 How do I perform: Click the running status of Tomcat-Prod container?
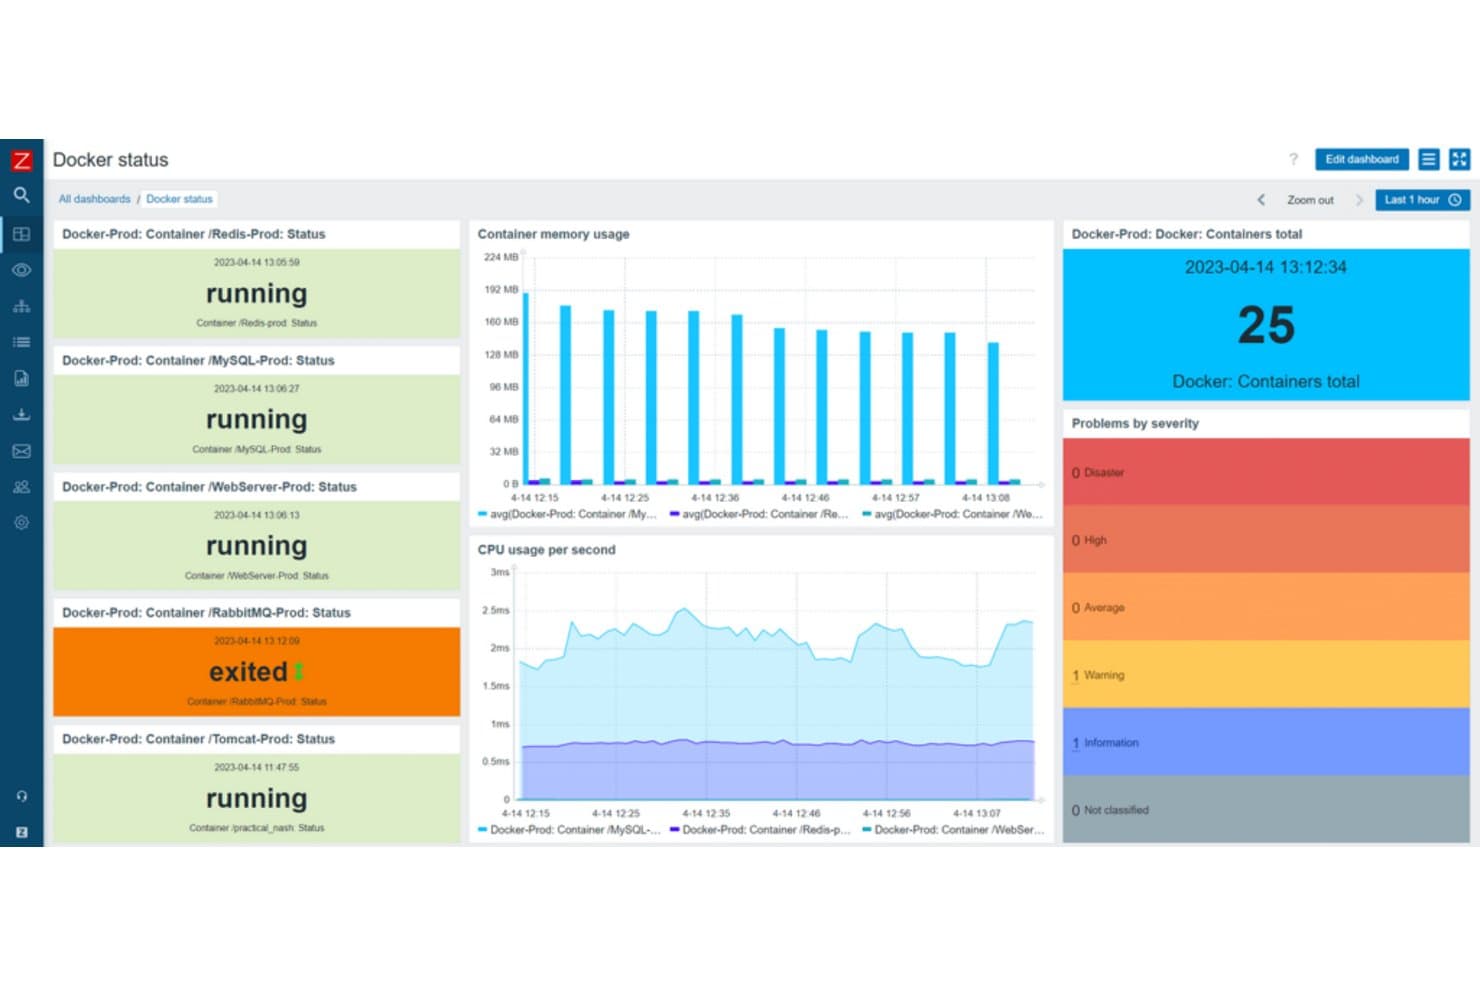point(256,798)
